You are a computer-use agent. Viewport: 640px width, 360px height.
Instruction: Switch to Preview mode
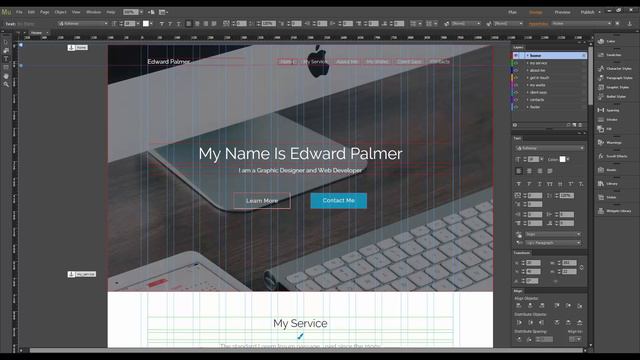coord(562,12)
